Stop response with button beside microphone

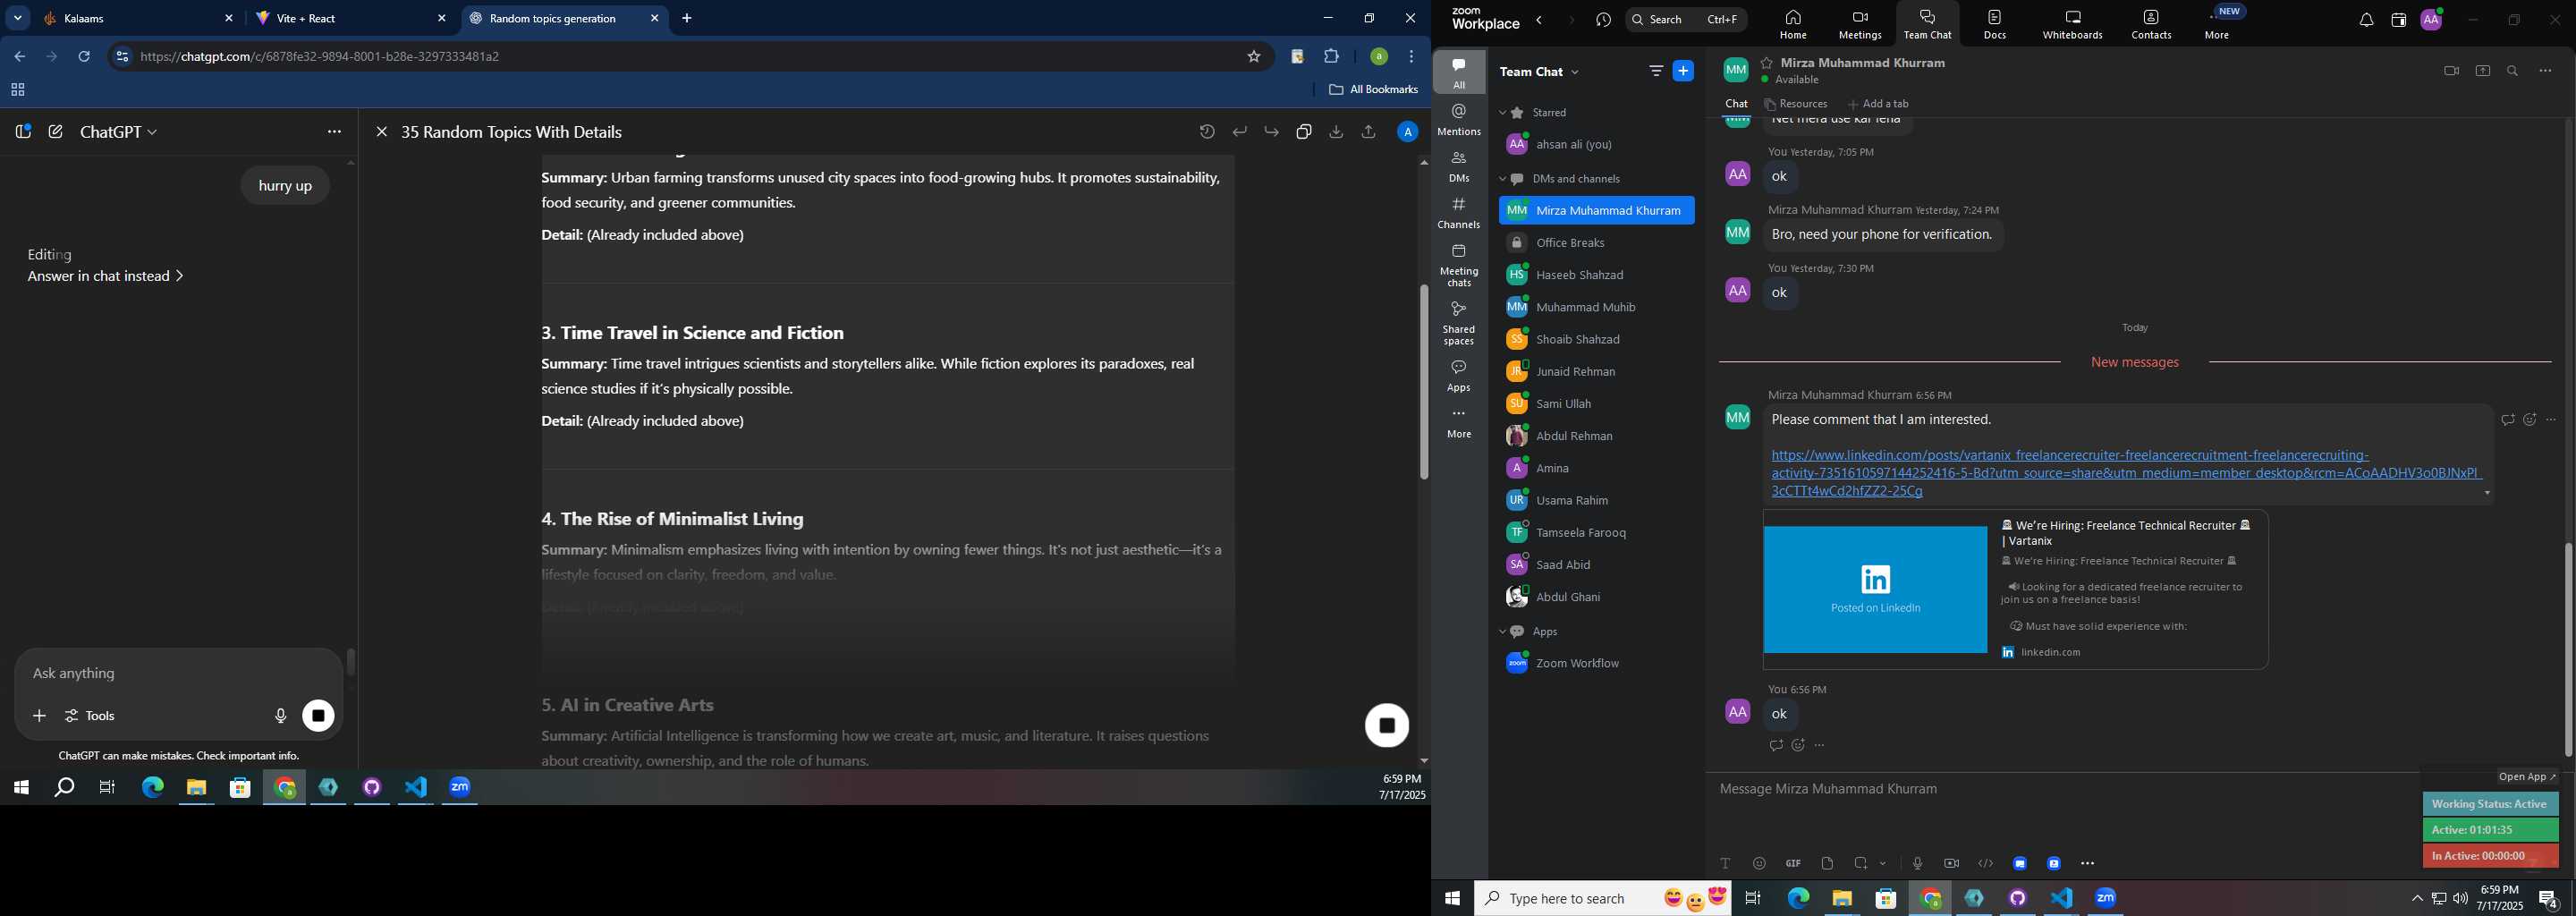coord(319,716)
